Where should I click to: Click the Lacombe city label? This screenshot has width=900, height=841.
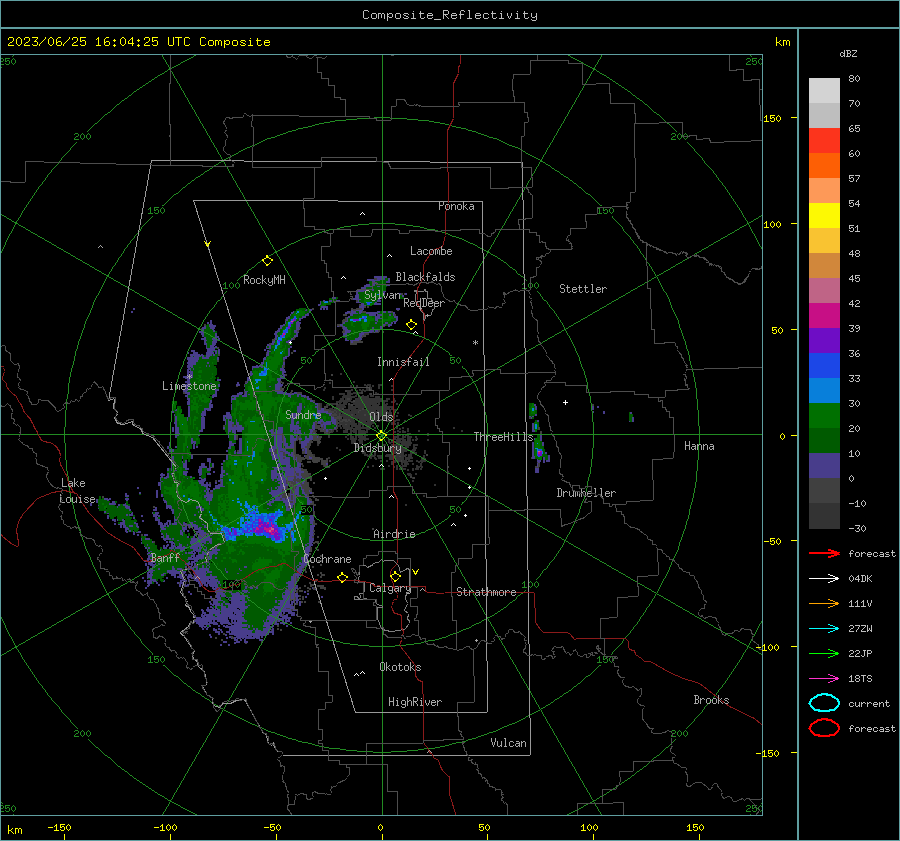431,251
